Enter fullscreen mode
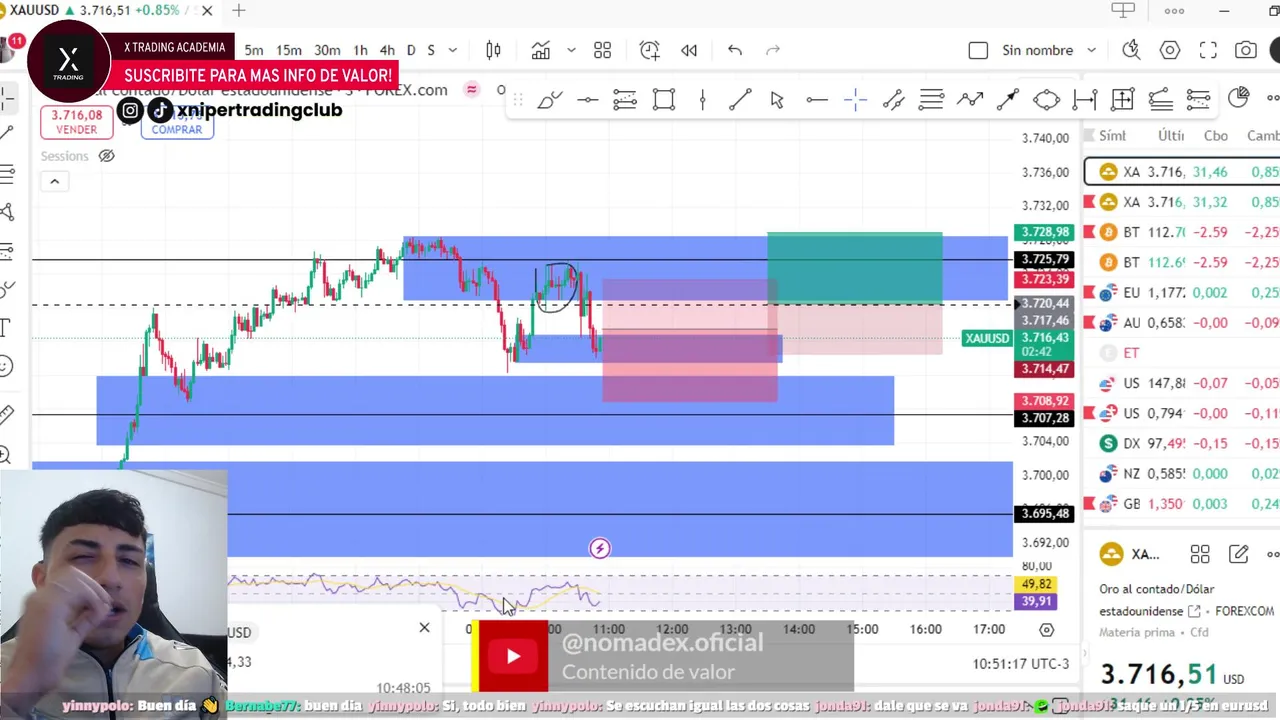Screen dimensions: 1280x720 pyautogui.click(x=1208, y=50)
